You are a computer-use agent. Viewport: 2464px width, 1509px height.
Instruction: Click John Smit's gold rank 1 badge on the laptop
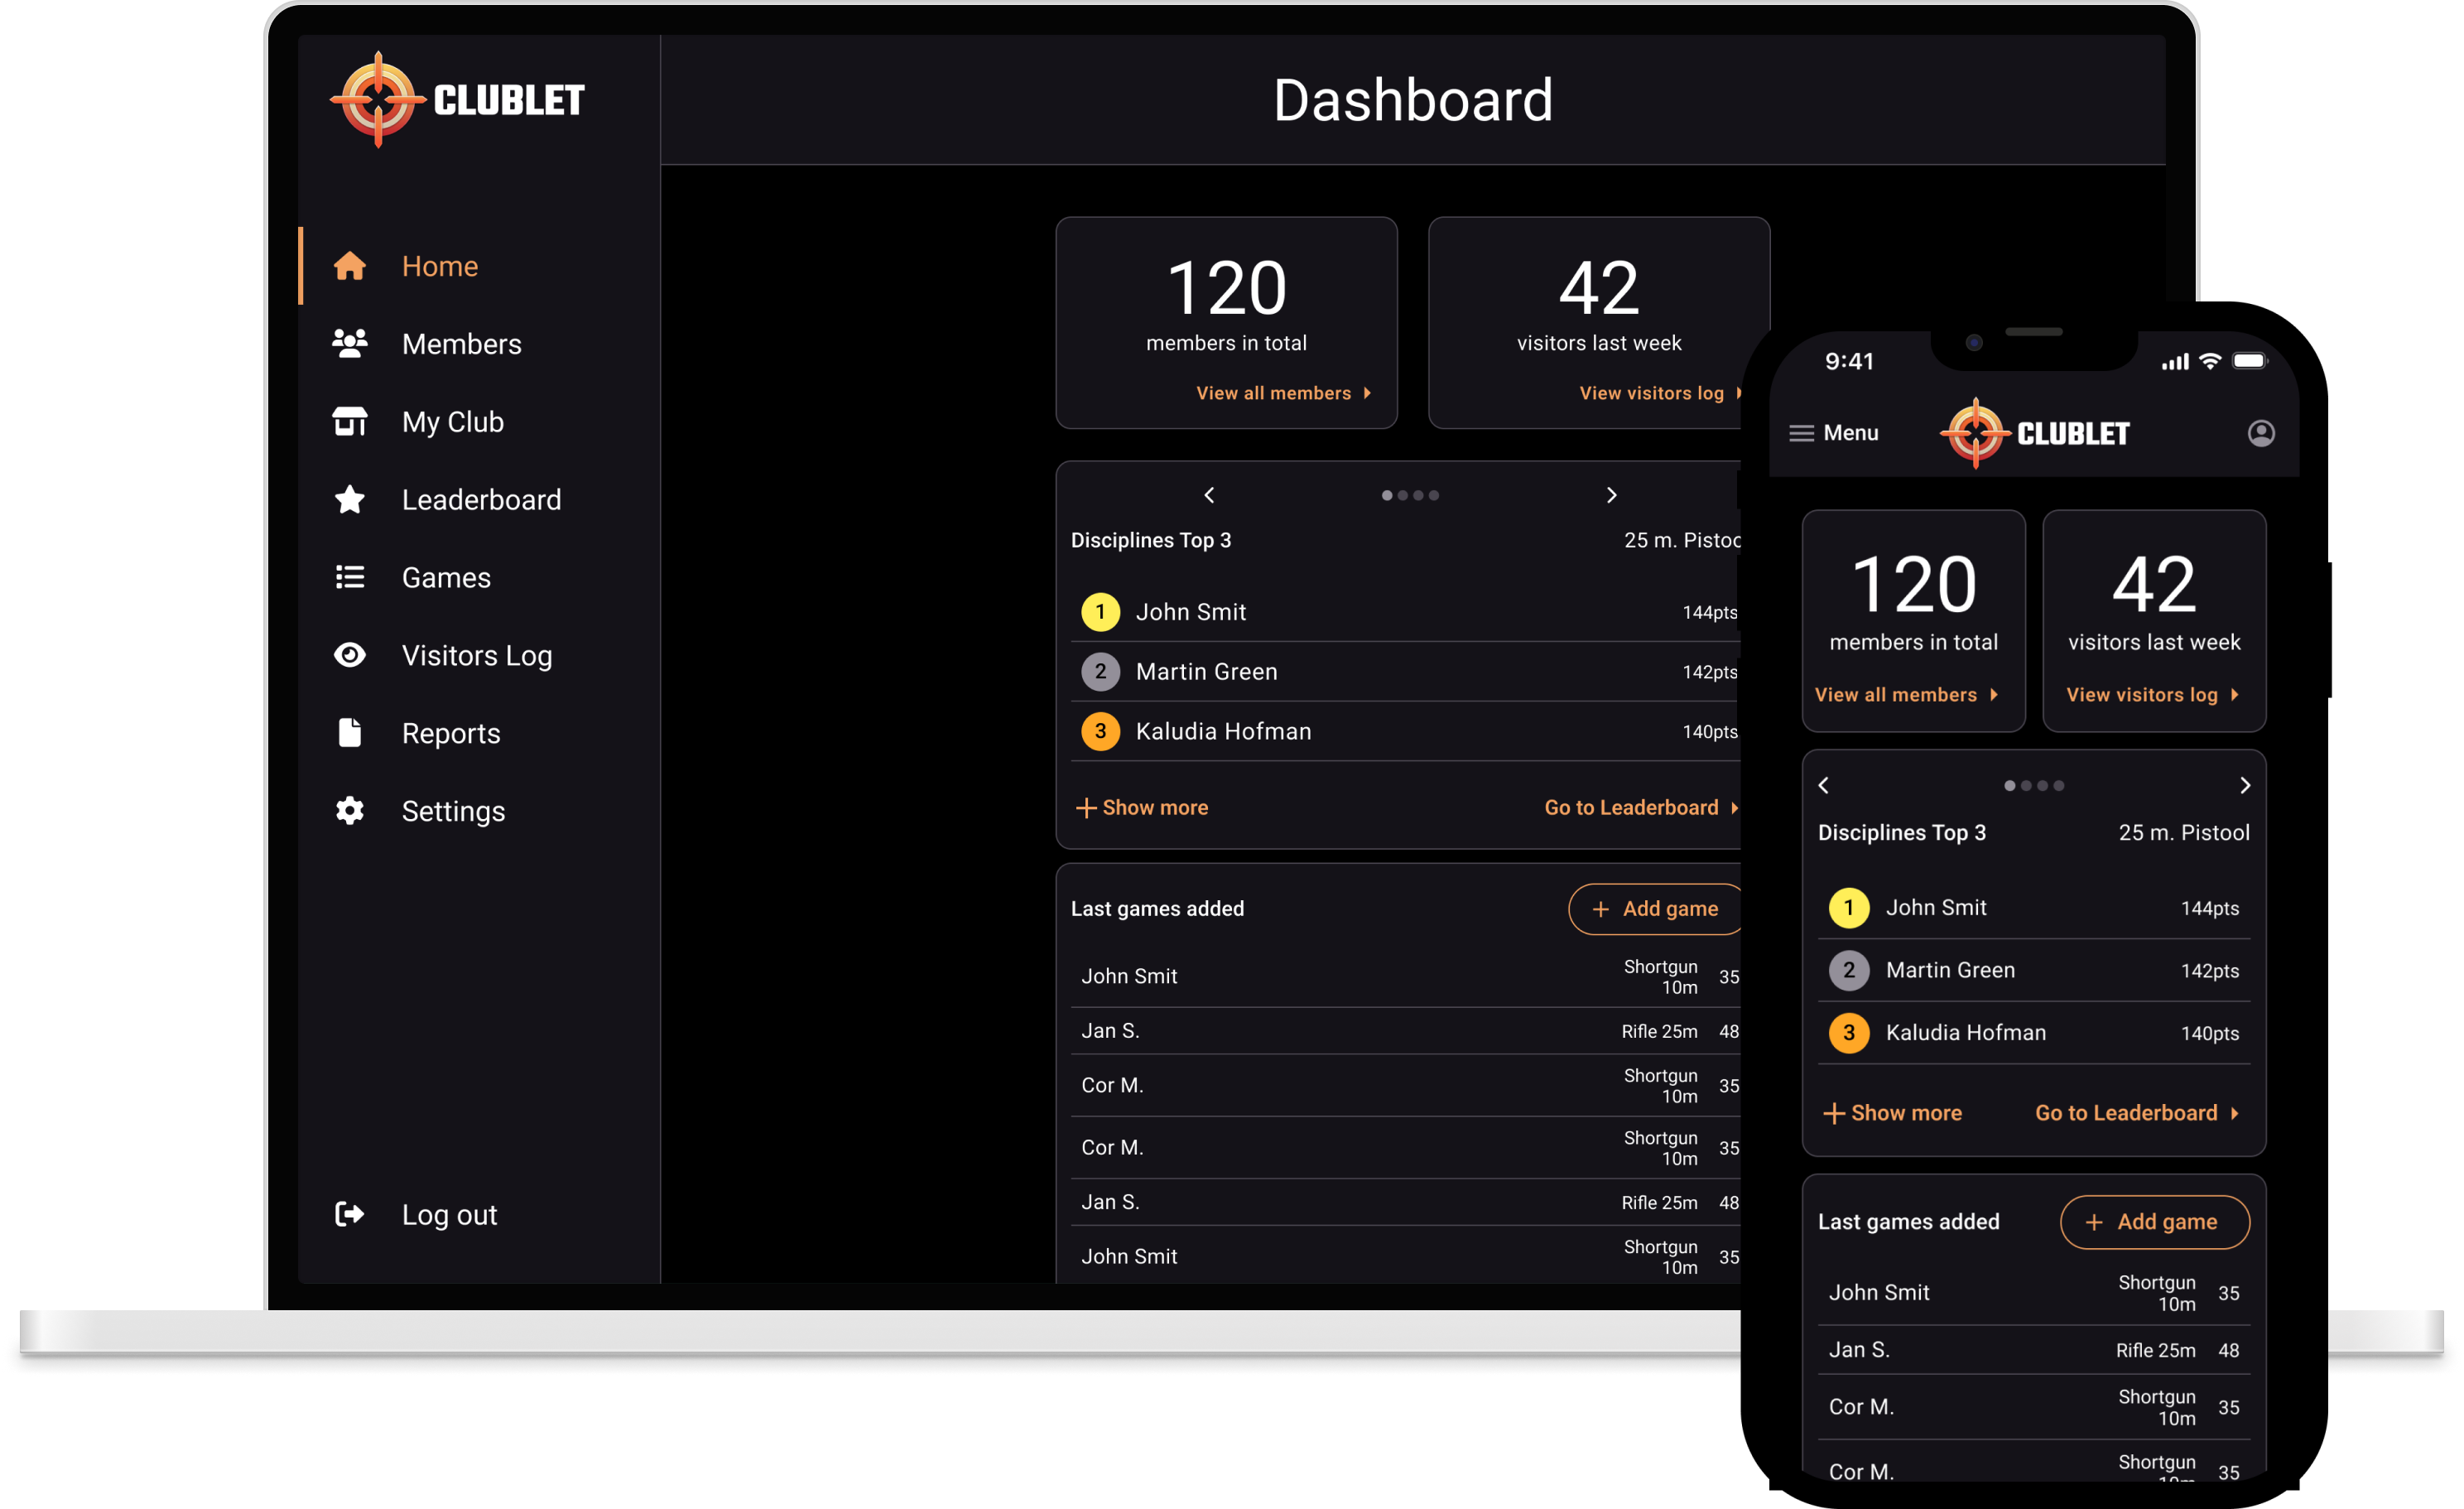pos(1100,611)
